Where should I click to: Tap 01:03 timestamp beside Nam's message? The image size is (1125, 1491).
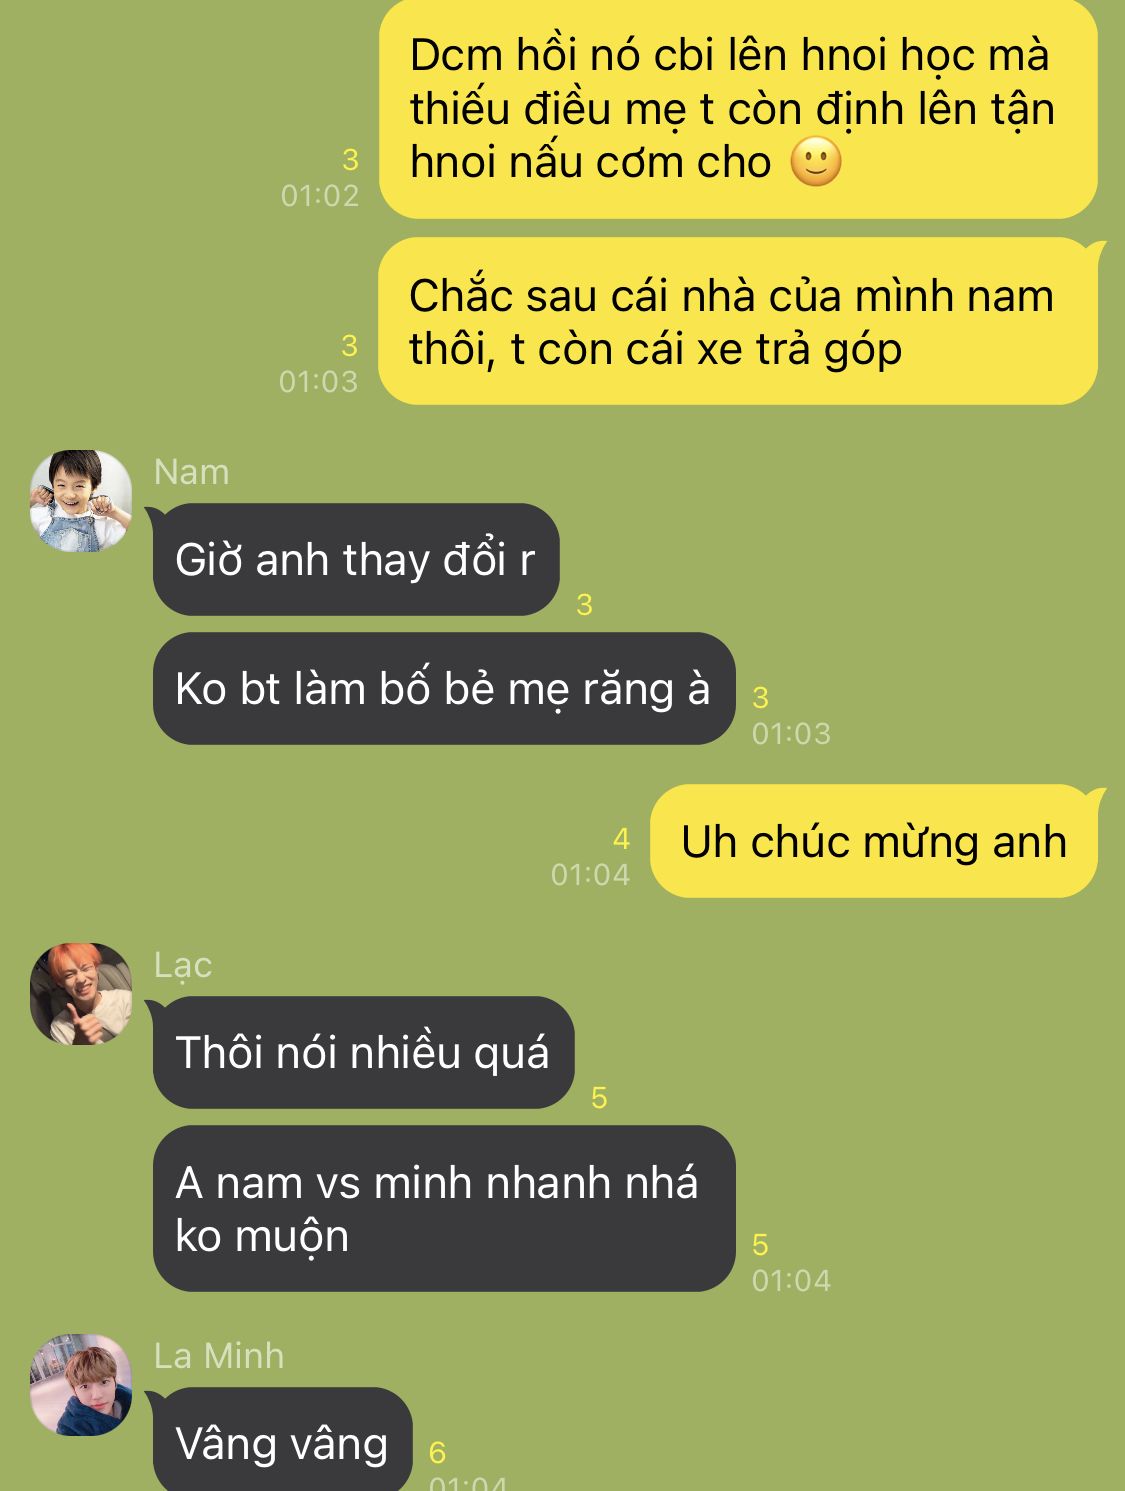(791, 733)
